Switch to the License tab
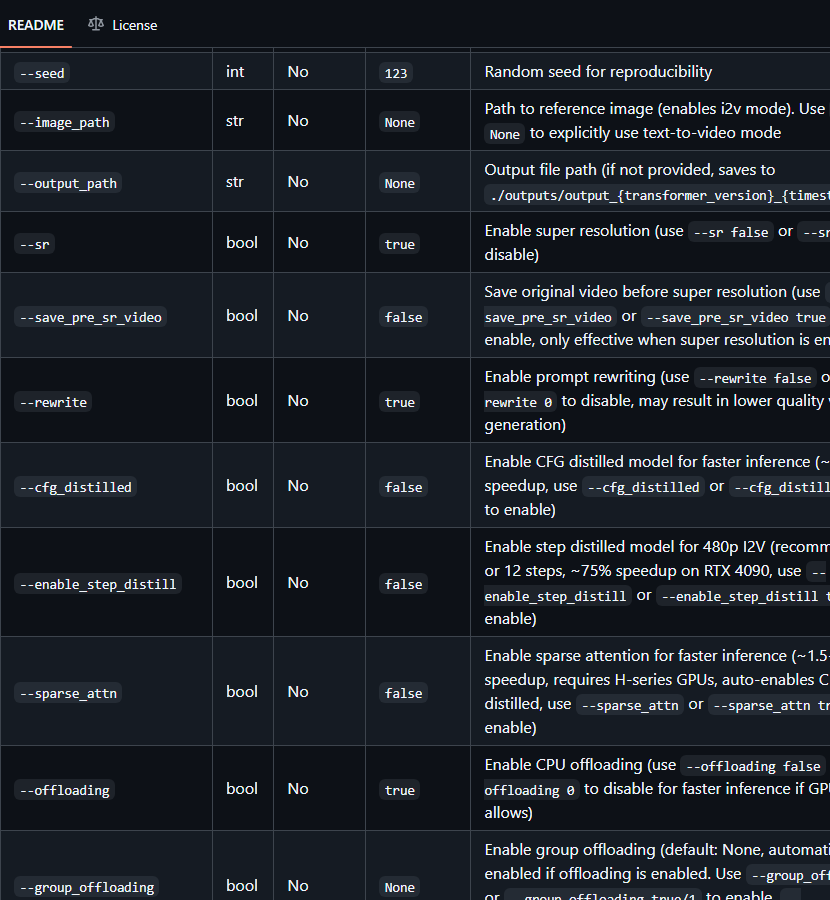830x900 pixels. pyautogui.click(x=122, y=25)
